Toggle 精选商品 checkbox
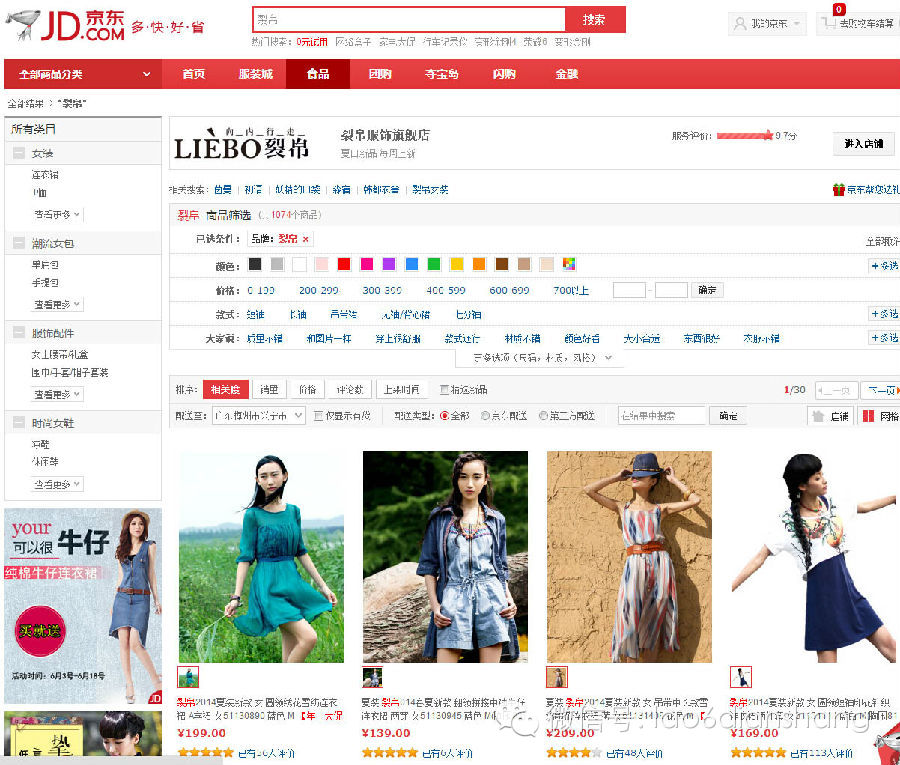Image resolution: width=900 pixels, height=765 pixels. coord(444,390)
